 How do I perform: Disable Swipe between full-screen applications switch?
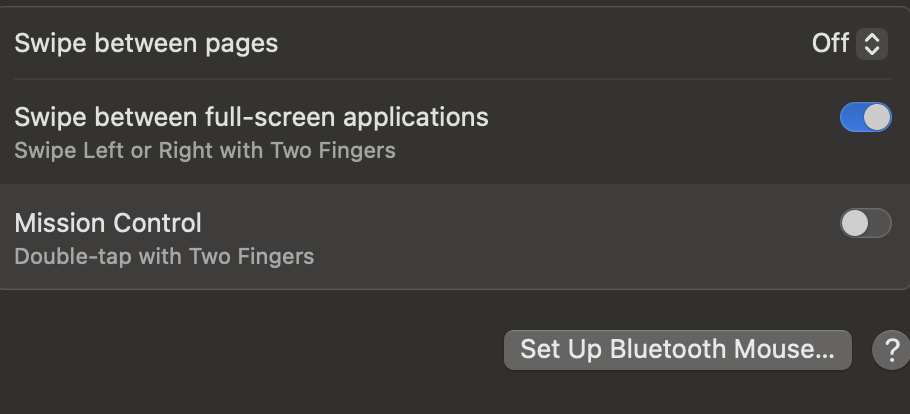tap(865, 118)
